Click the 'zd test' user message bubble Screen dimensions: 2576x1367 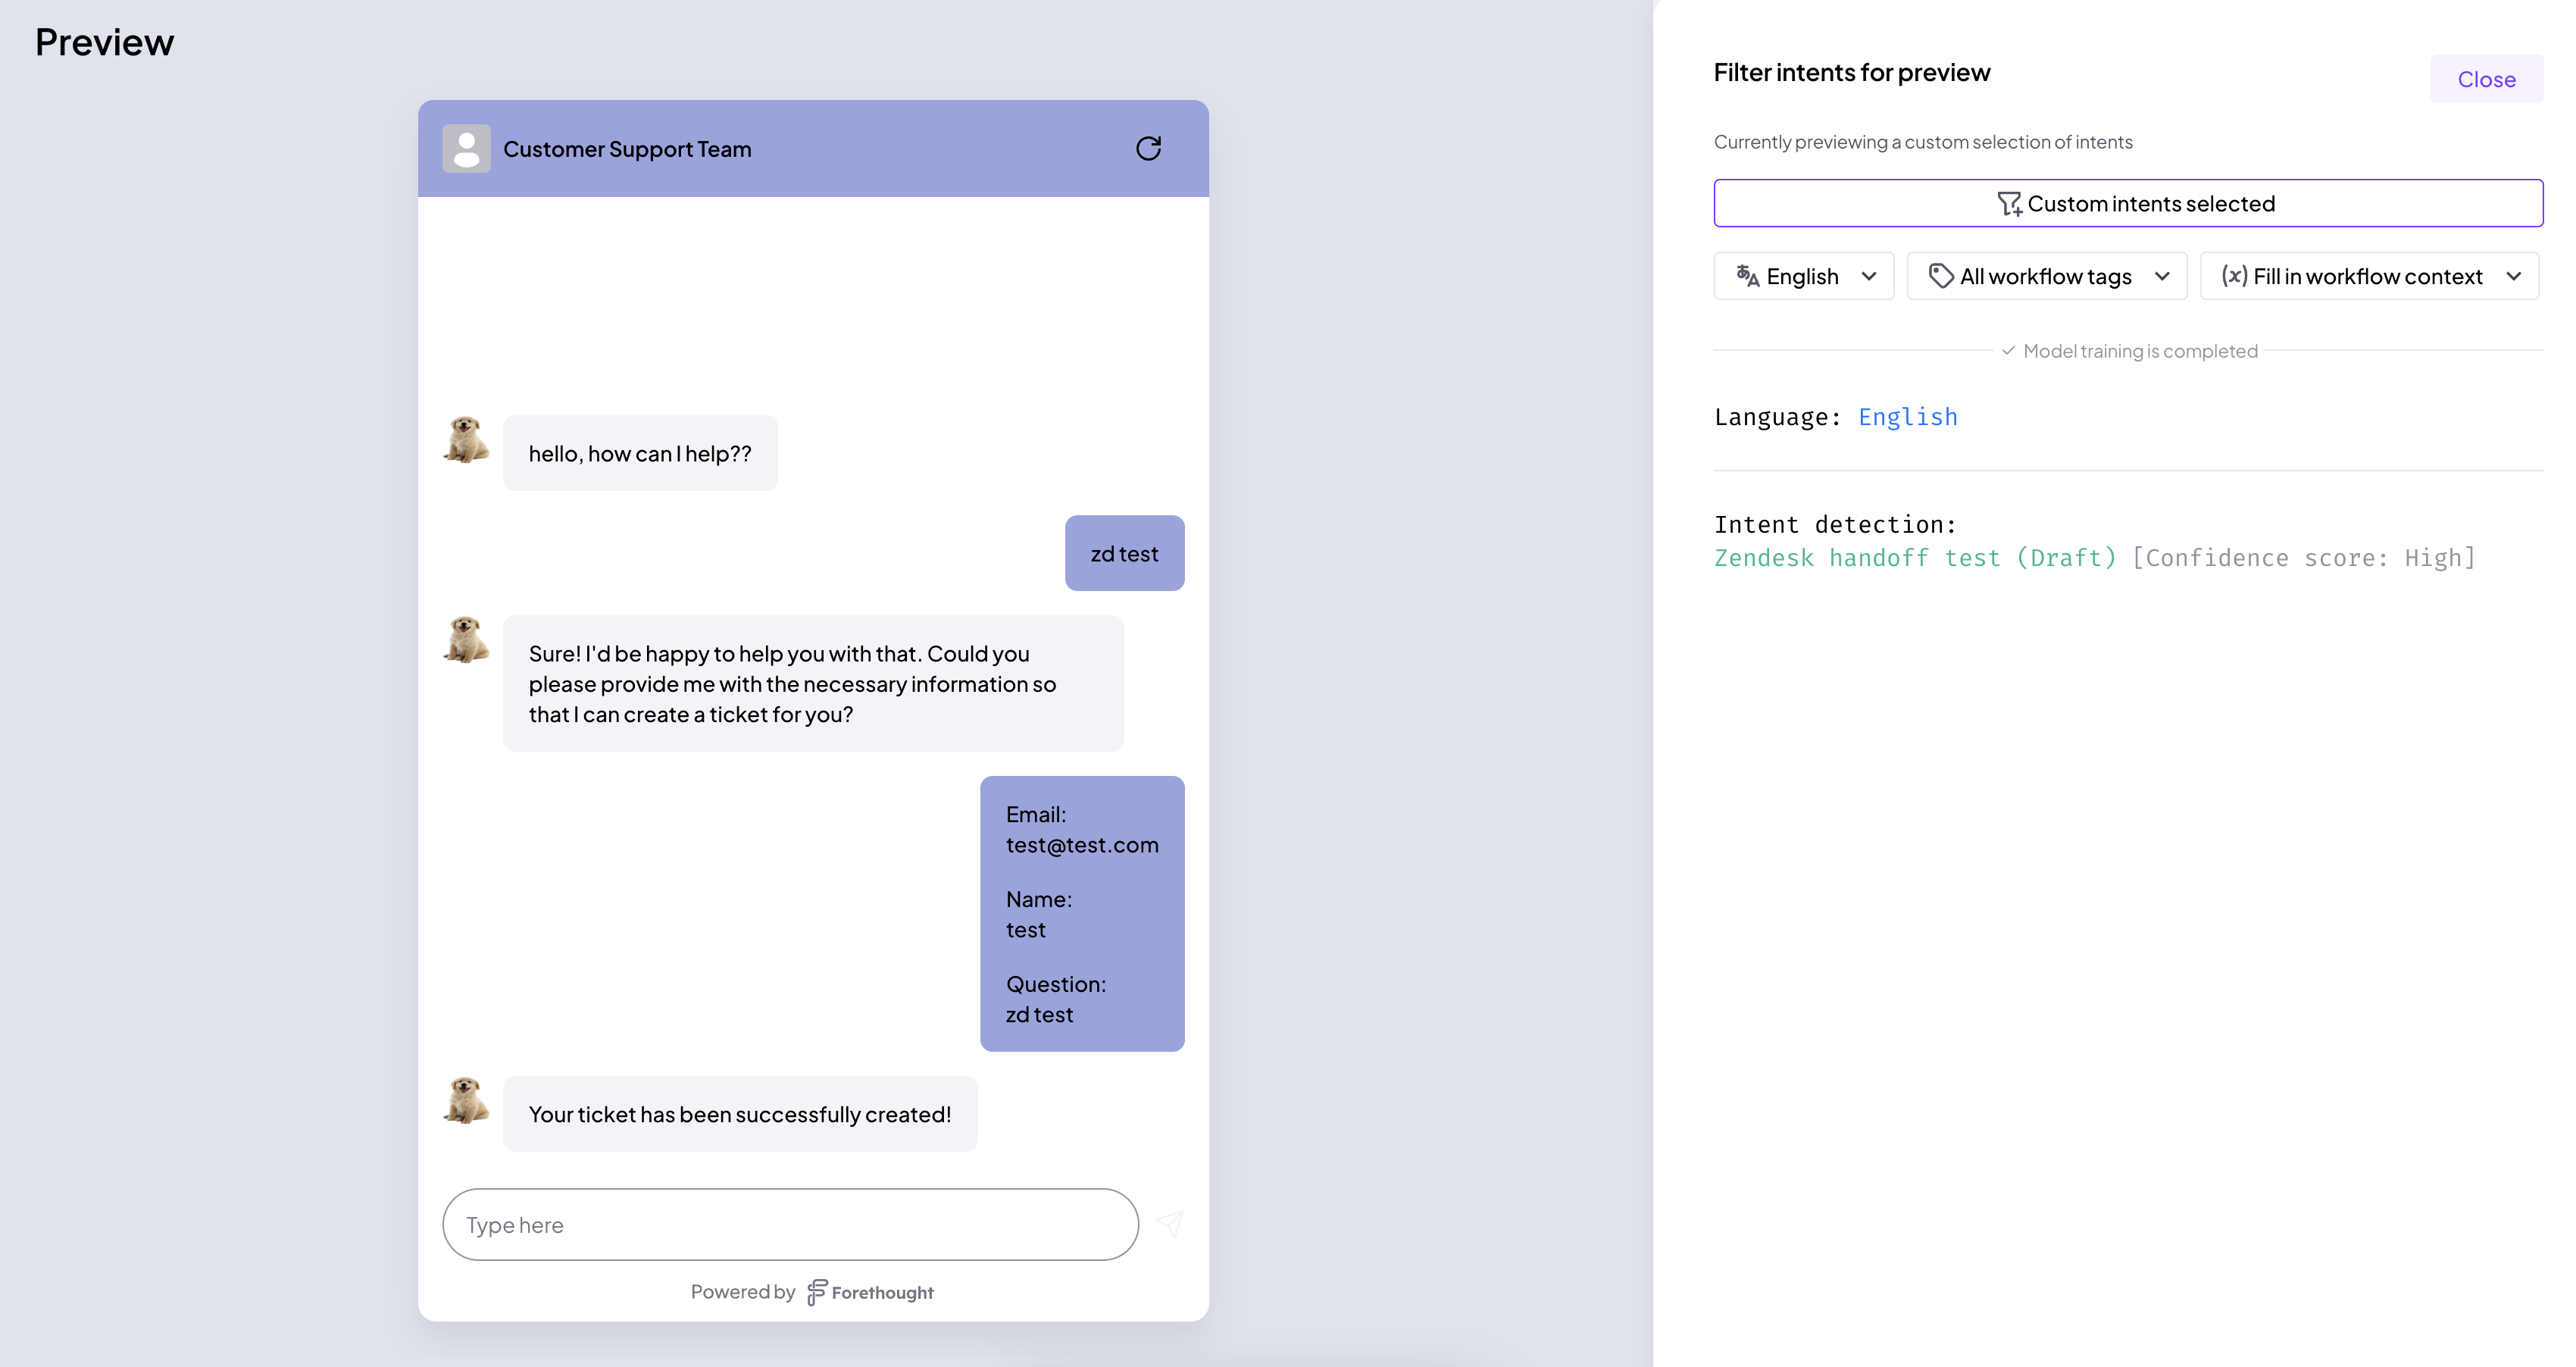(x=1124, y=553)
